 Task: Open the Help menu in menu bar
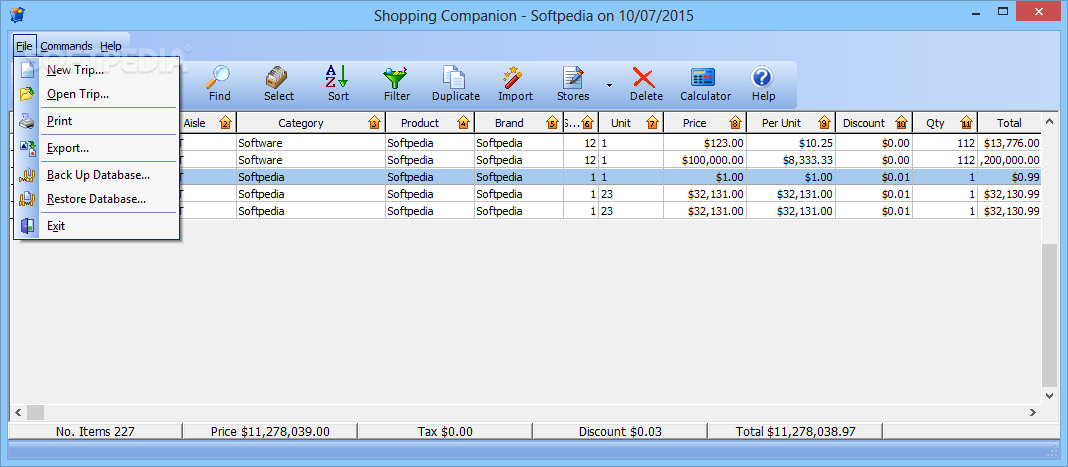pos(110,46)
